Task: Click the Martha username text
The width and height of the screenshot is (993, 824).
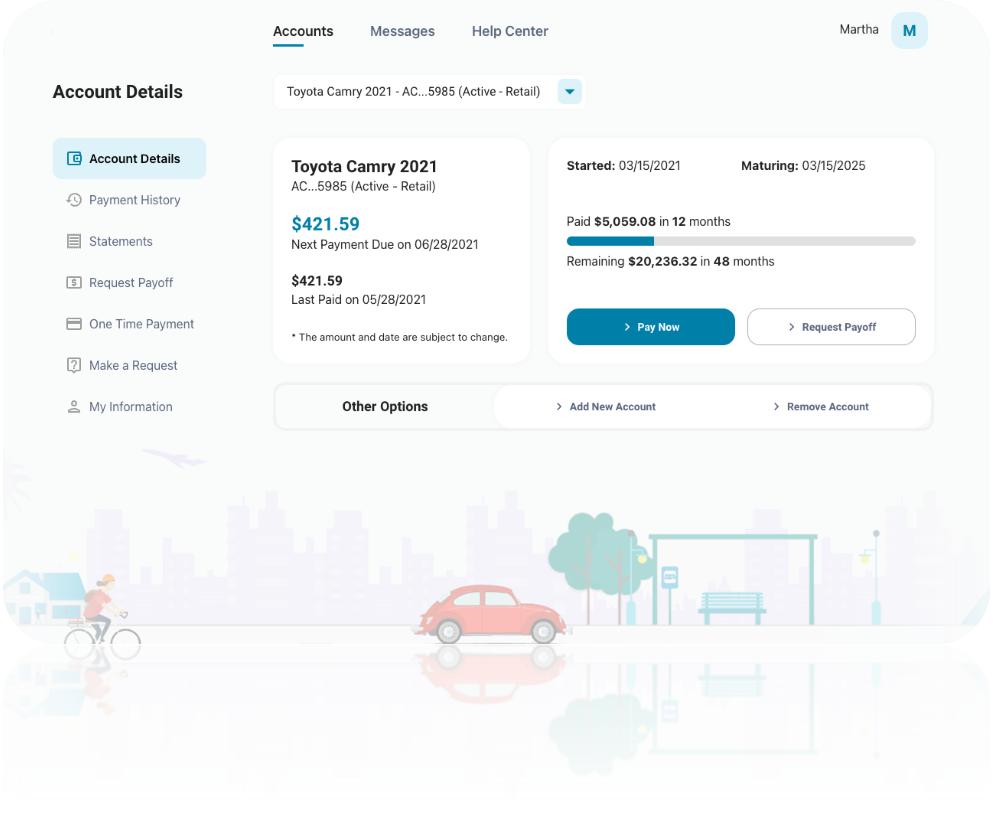Action: [859, 30]
